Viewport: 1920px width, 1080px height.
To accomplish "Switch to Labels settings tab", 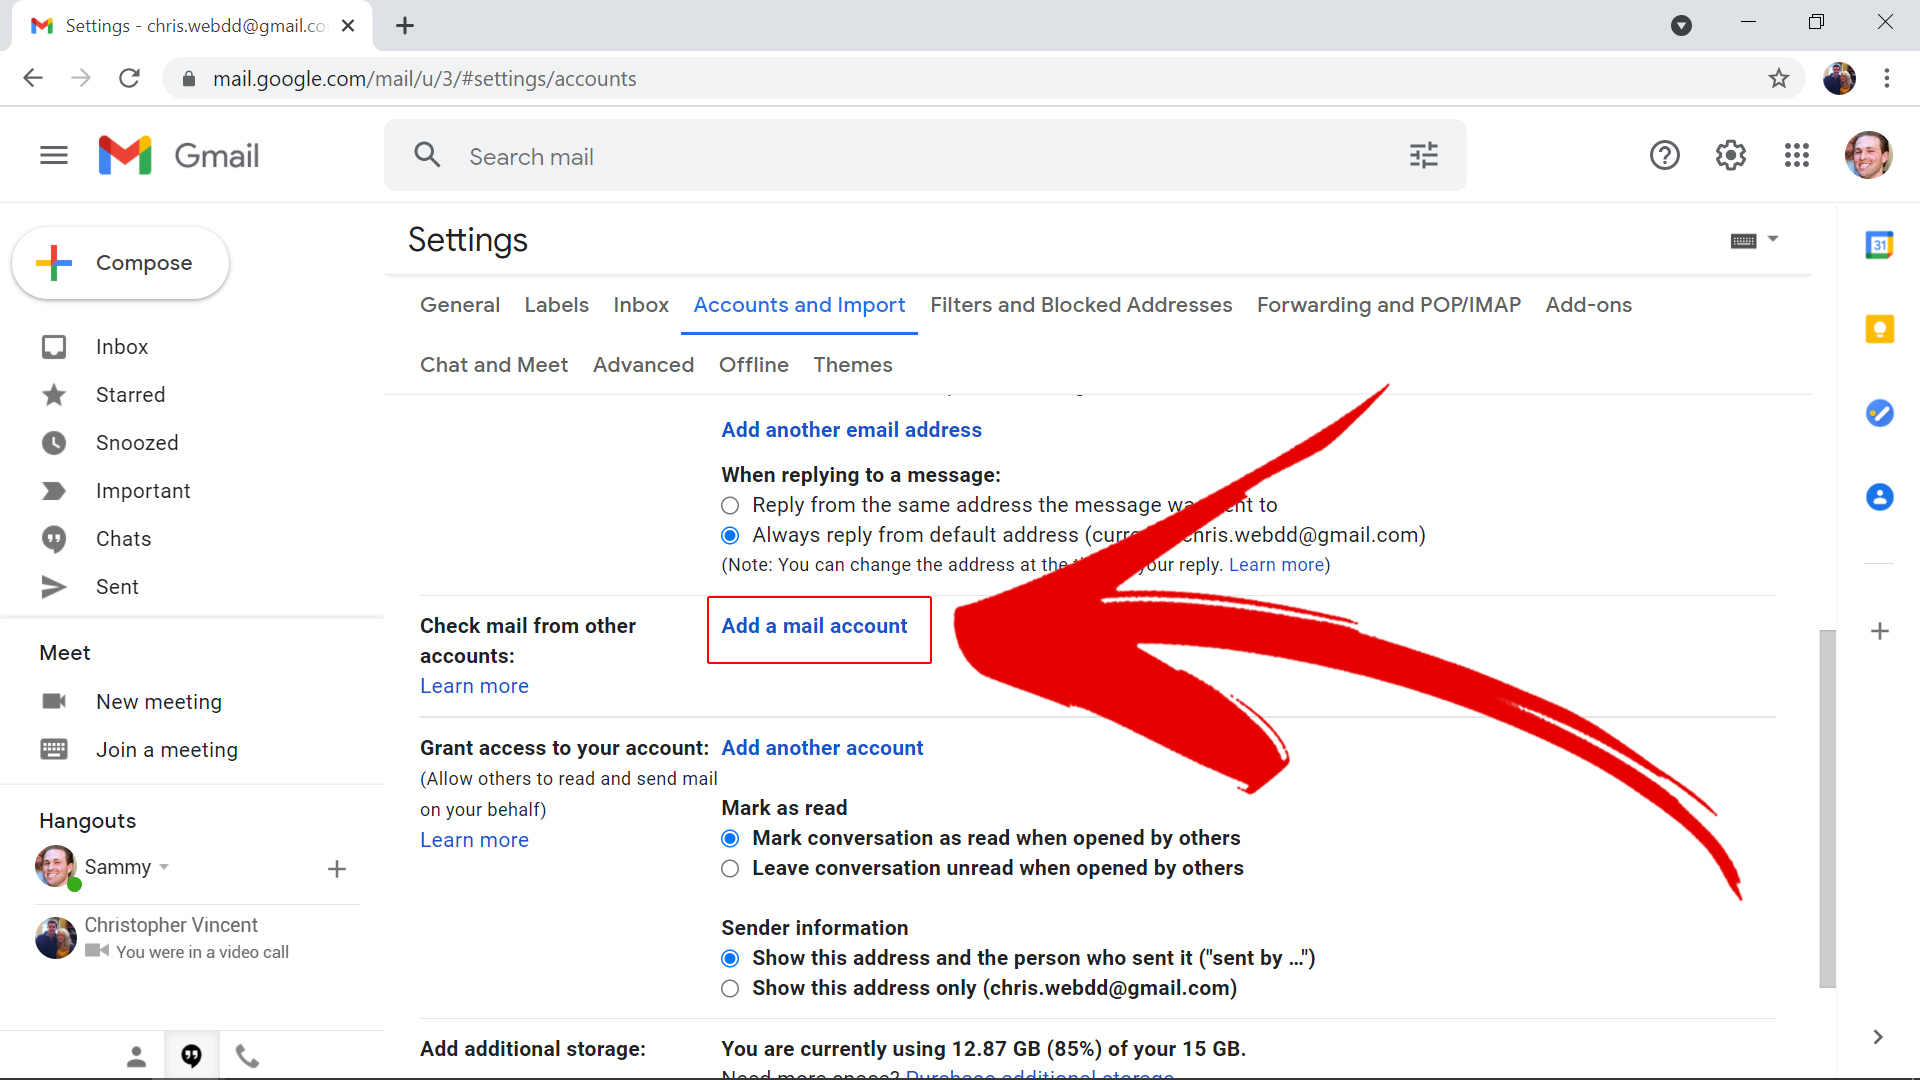I will click(556, 305).
